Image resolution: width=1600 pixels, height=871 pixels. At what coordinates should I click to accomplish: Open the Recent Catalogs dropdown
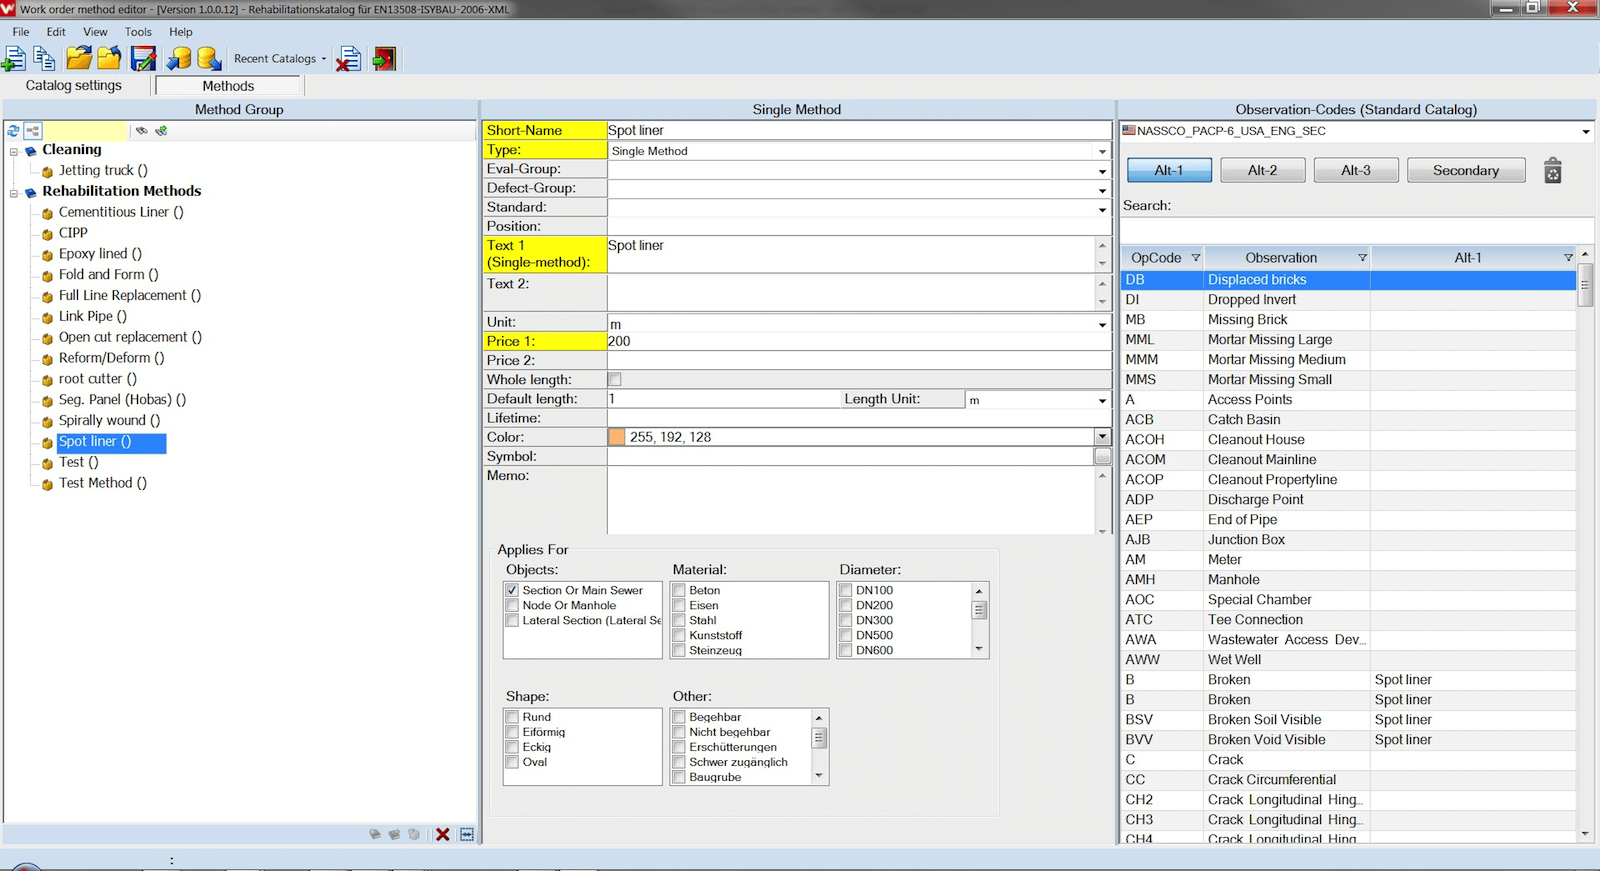280,59
